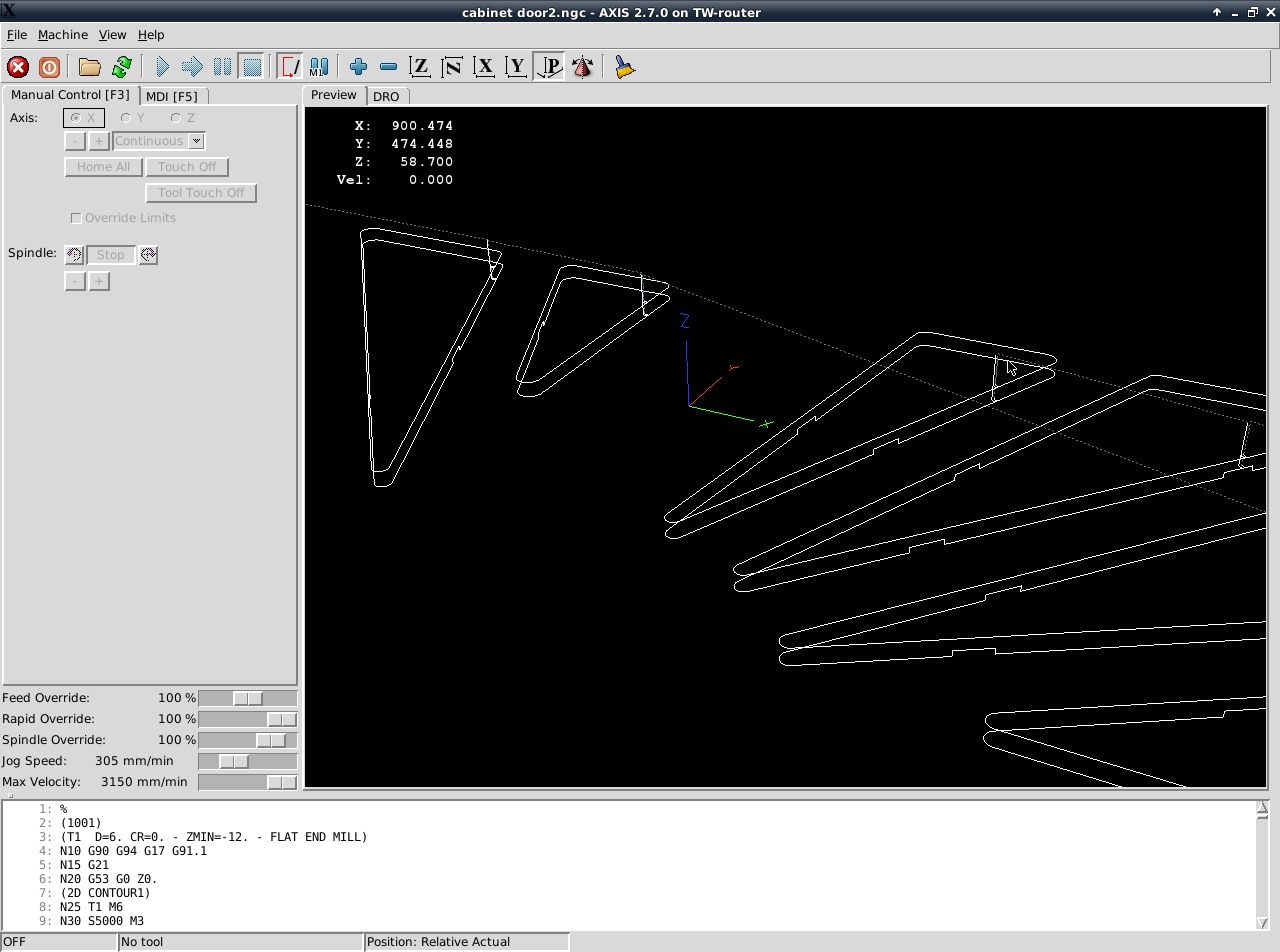Click X window icon in title bar

coord(9,11)
